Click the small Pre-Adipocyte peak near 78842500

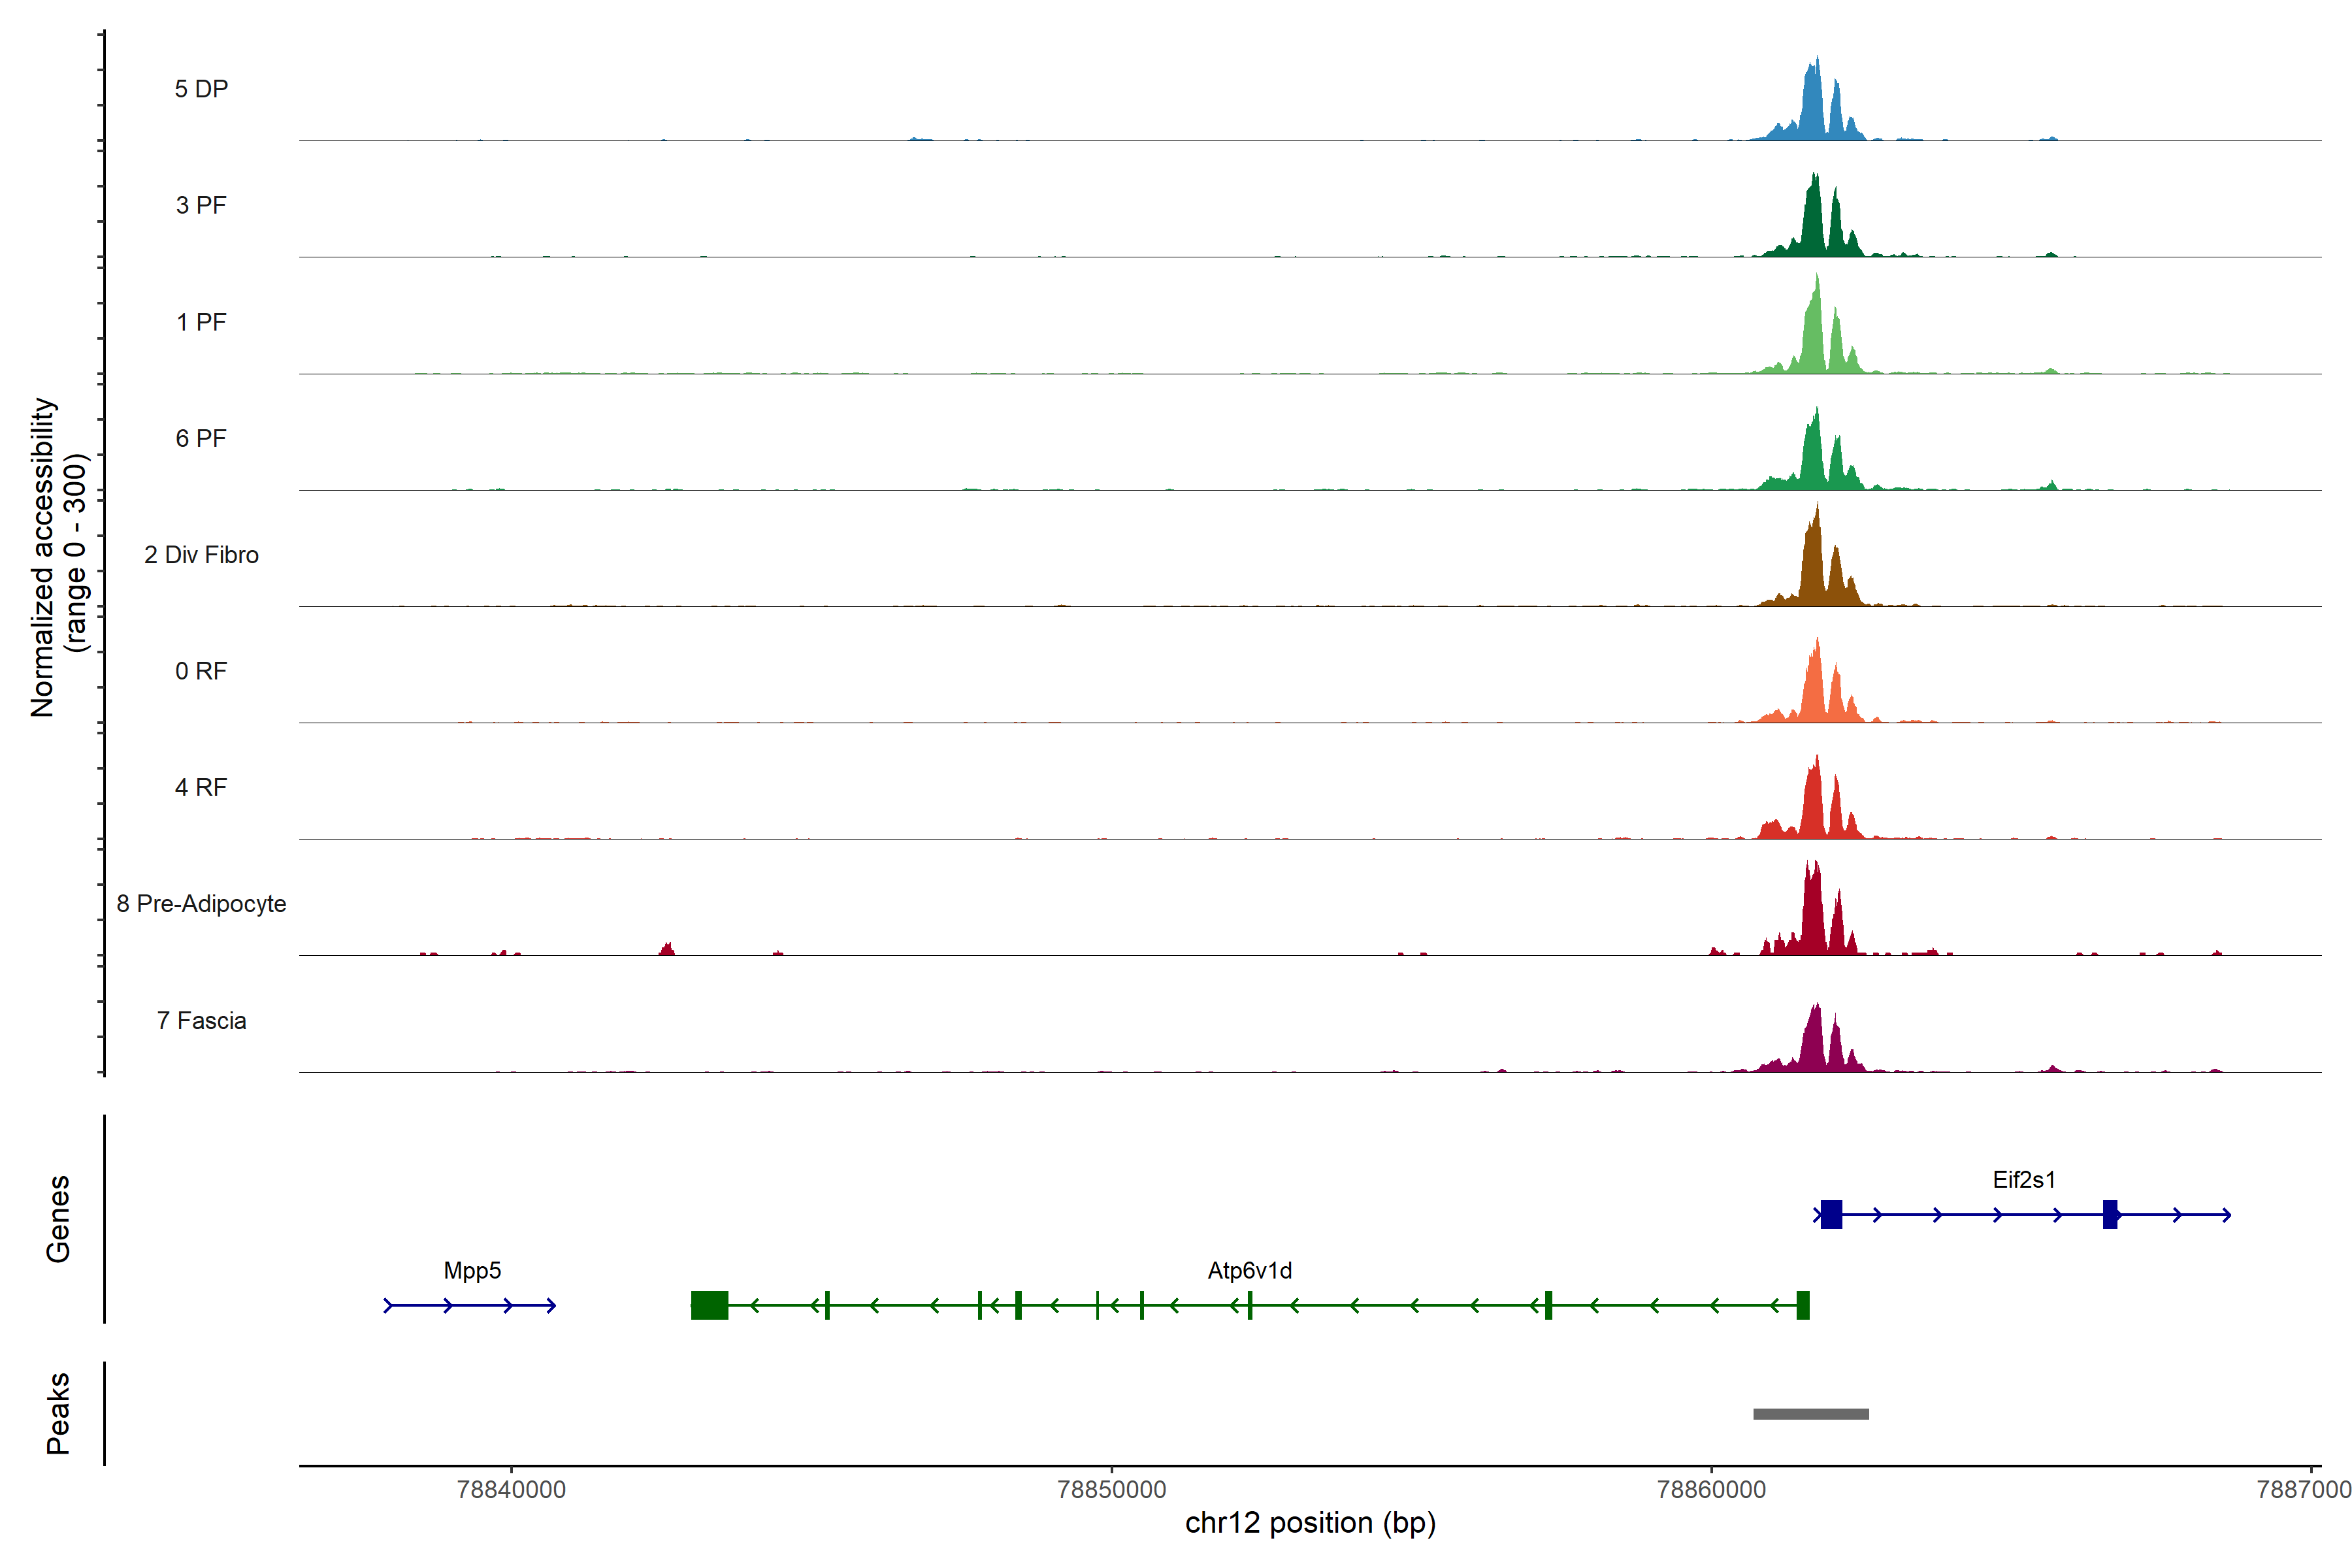point(667,949)
